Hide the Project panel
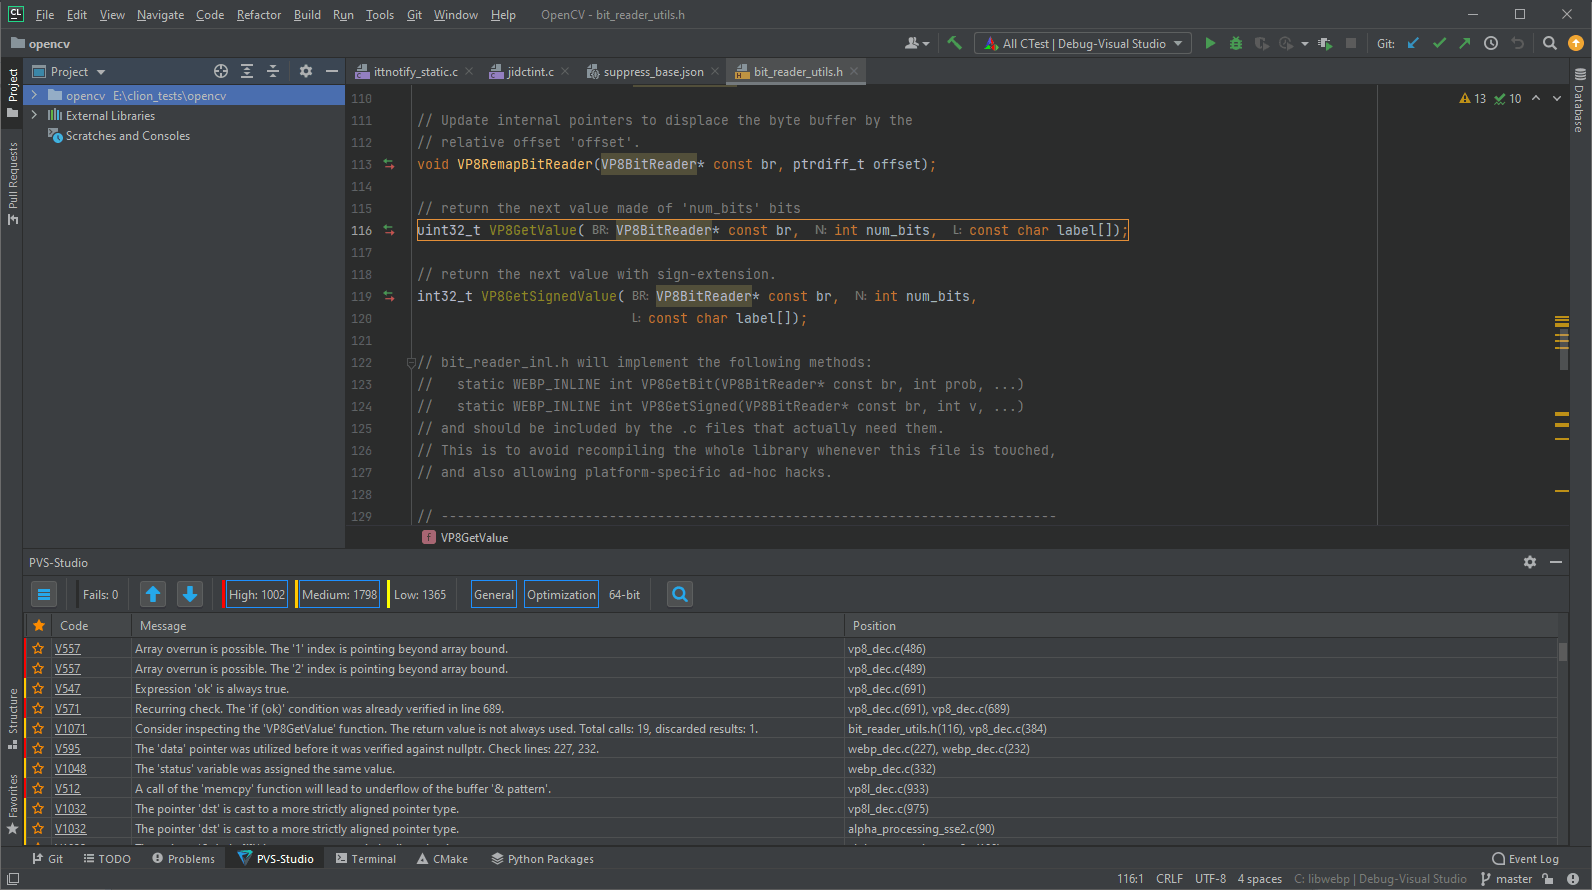Image resolution: width=1592 pixels, height=890 pixels. [332, 71]
